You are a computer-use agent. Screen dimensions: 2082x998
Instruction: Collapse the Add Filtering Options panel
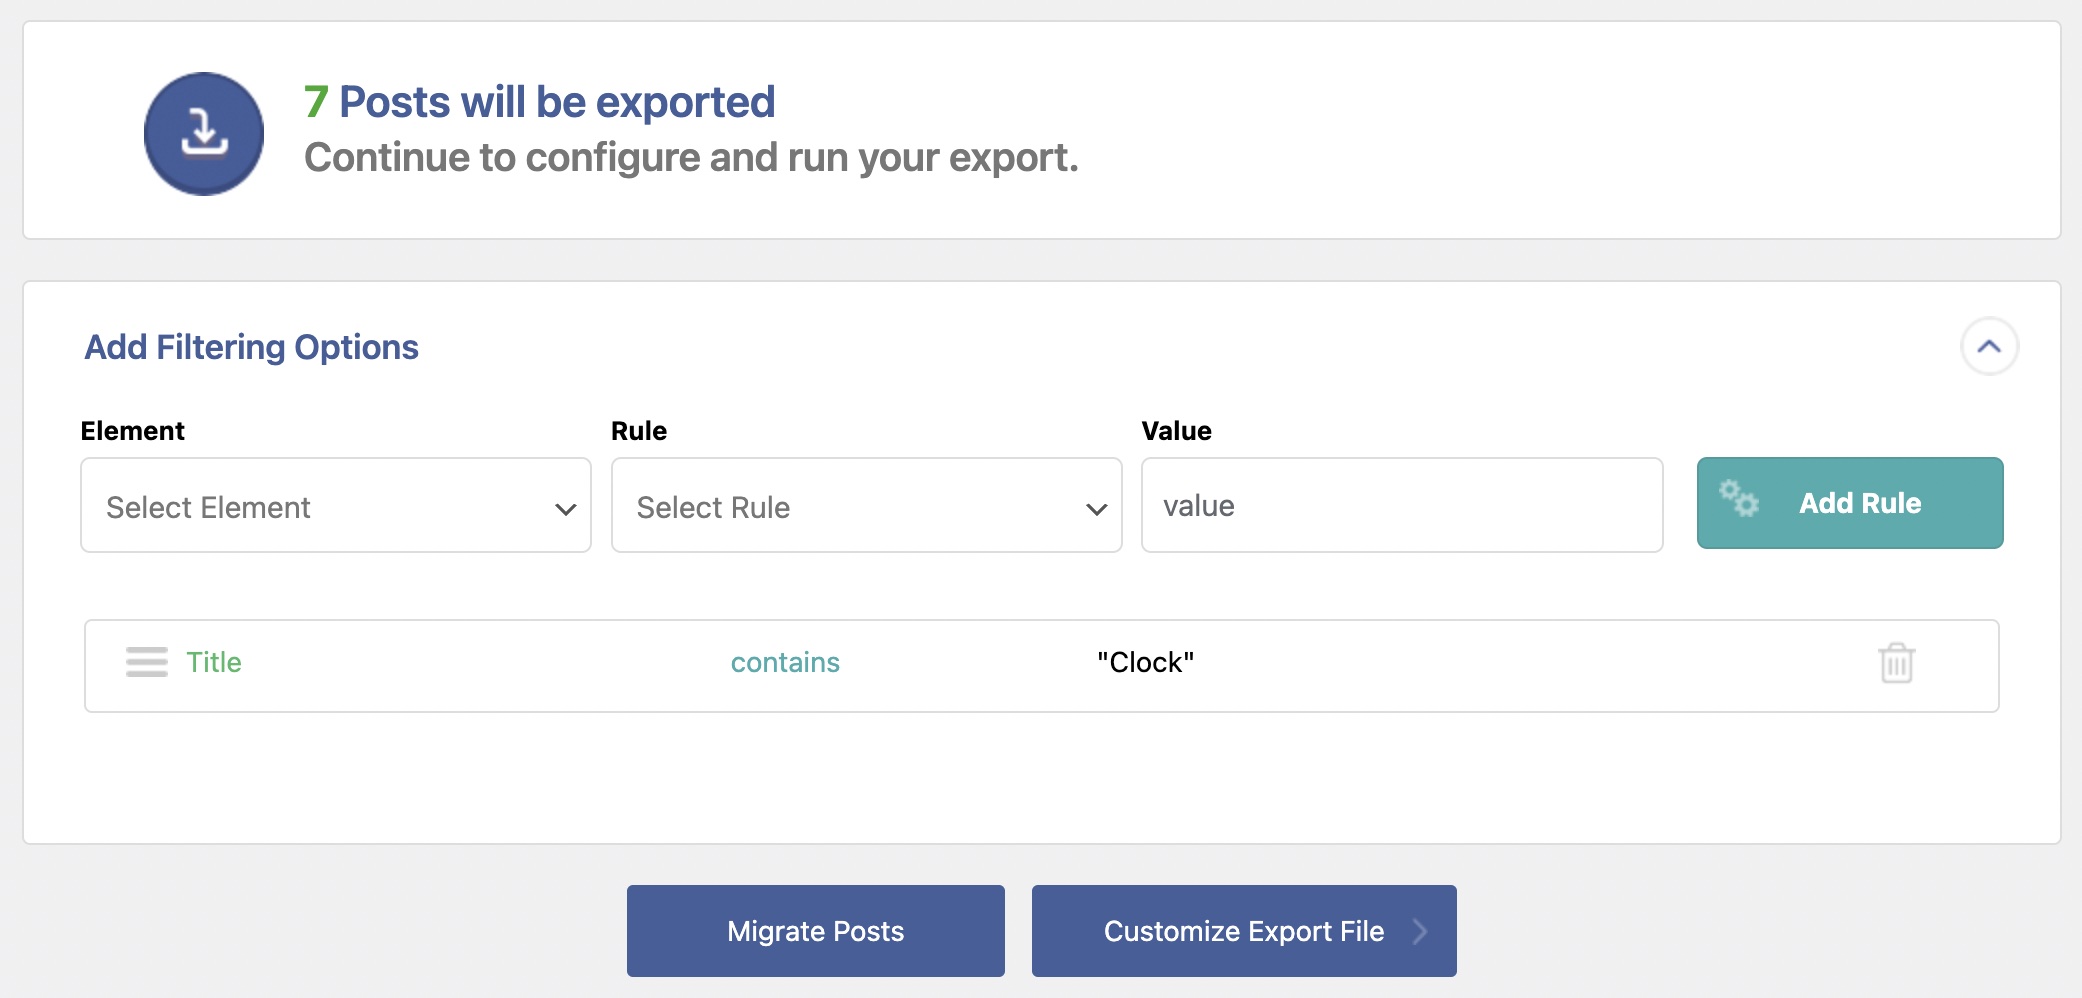coord(1989,347)
